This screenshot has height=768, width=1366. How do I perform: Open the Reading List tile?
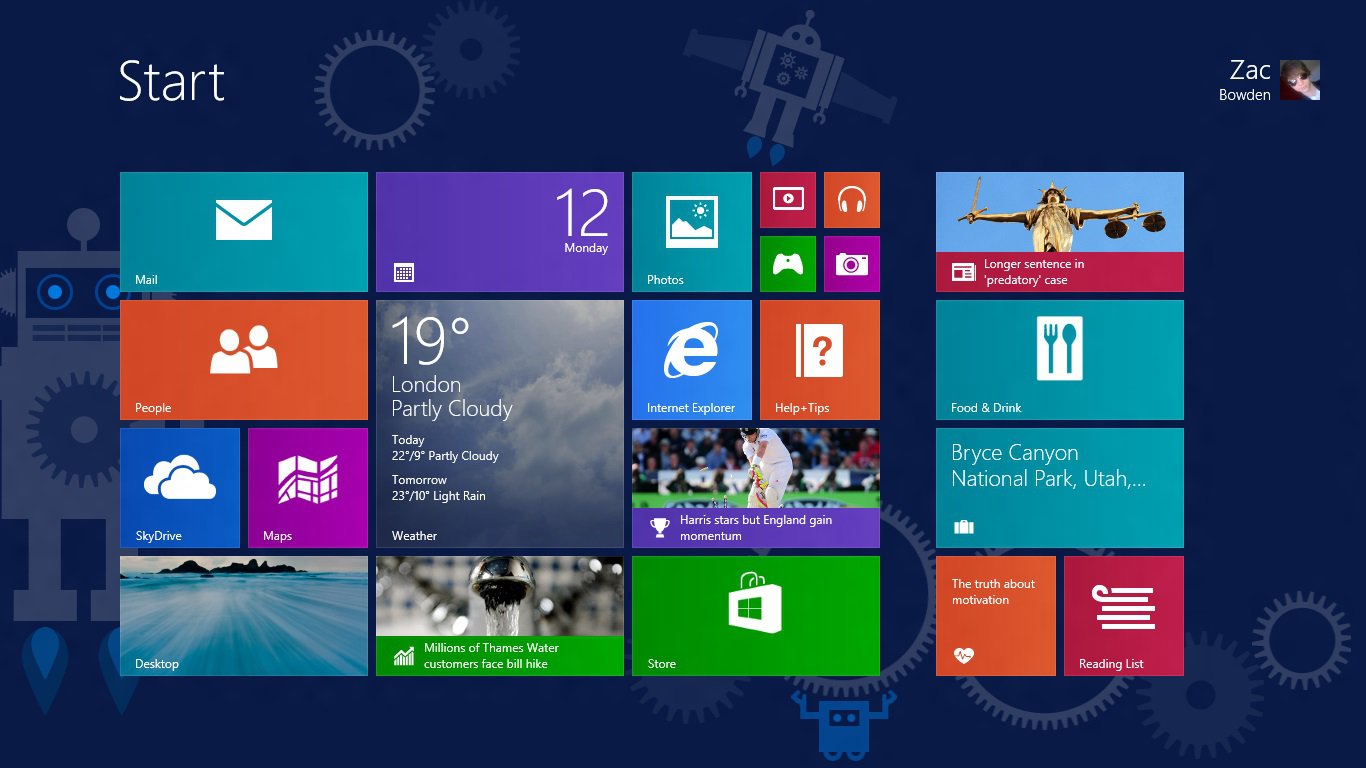[1124, 616]
